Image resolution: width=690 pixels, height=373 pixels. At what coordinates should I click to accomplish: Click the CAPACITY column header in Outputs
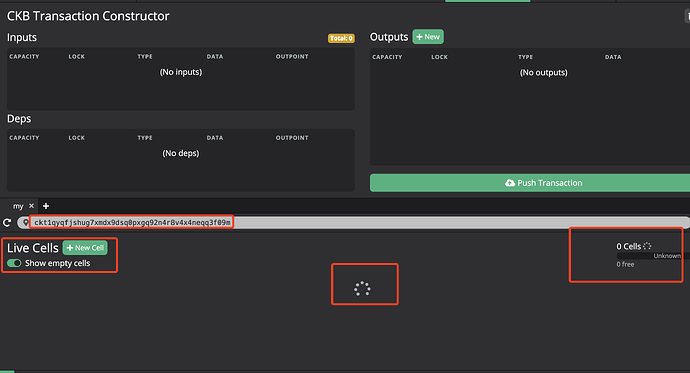387,57
